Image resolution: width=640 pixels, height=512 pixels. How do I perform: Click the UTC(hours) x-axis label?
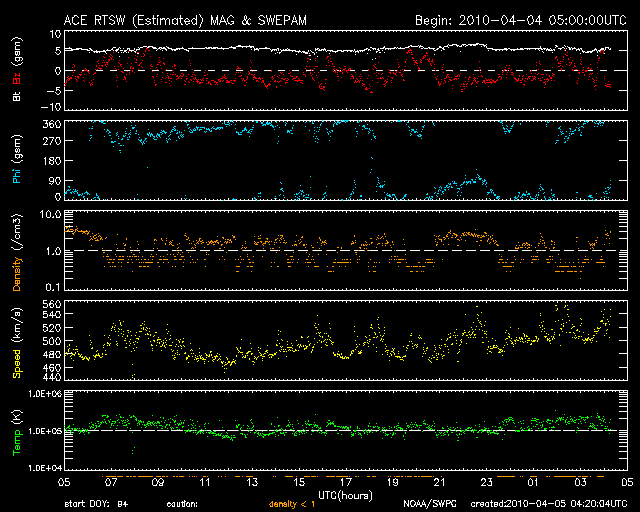coord(345,496)
